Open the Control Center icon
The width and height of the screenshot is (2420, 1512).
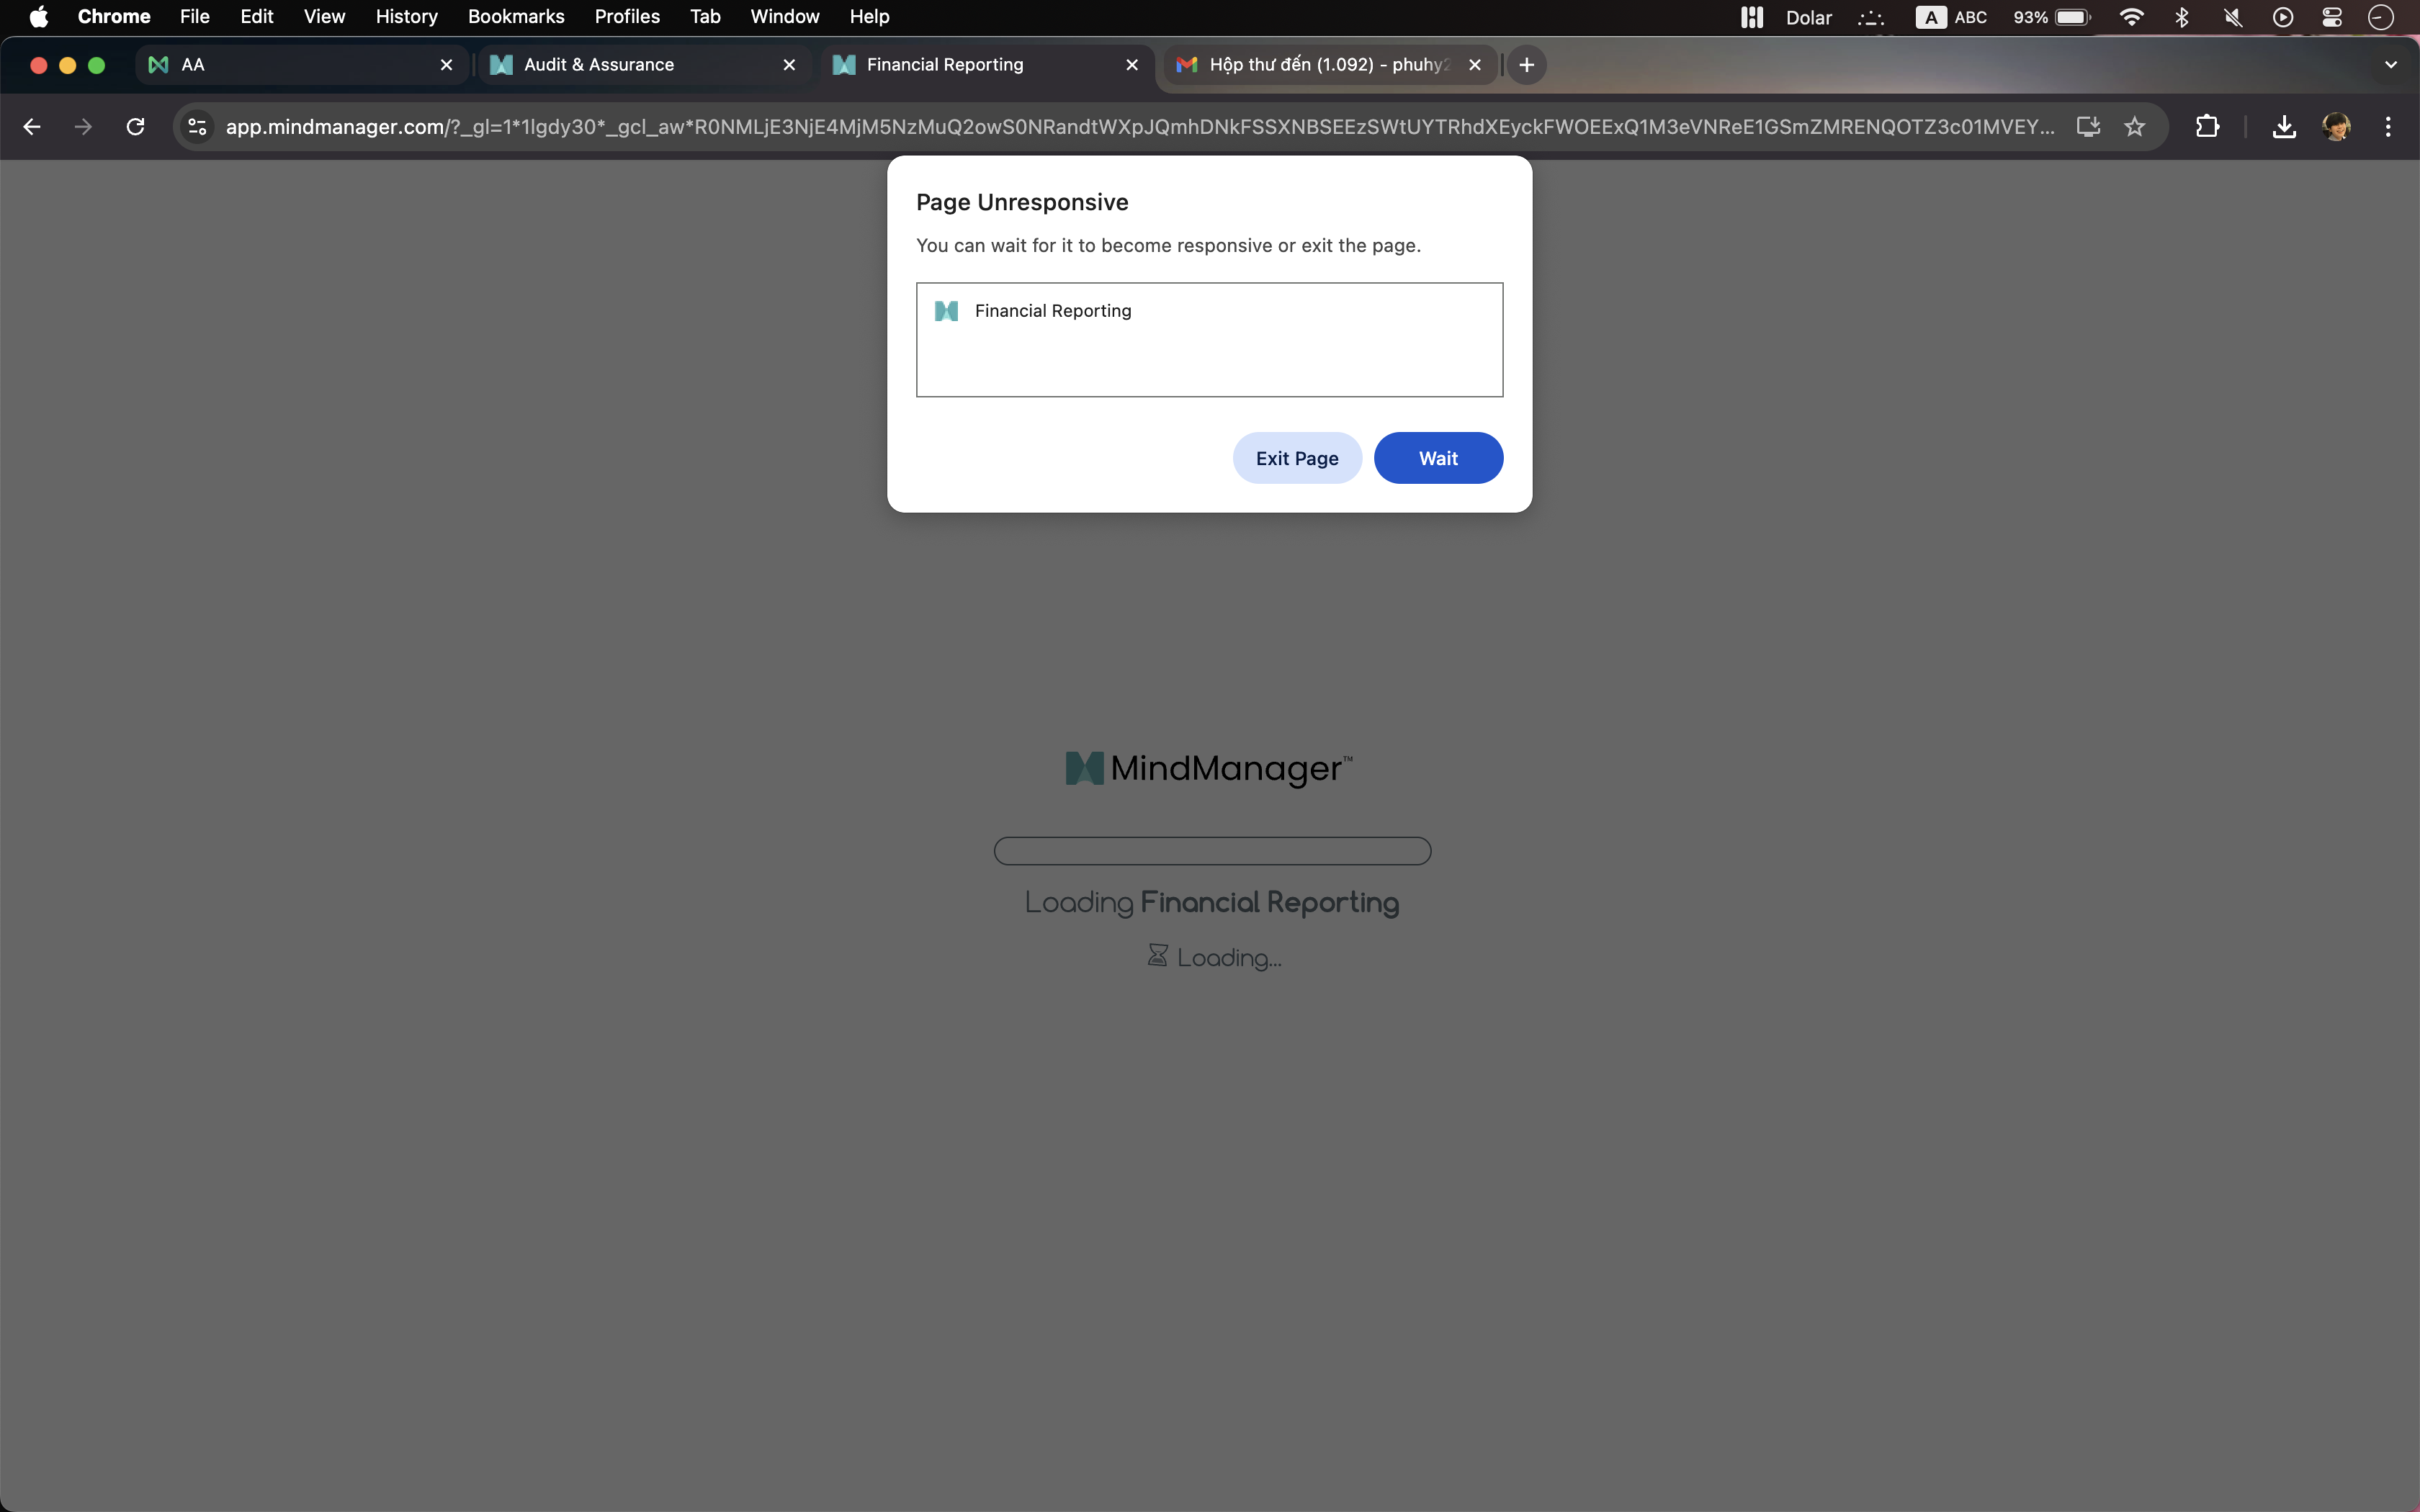[2332, 17]
